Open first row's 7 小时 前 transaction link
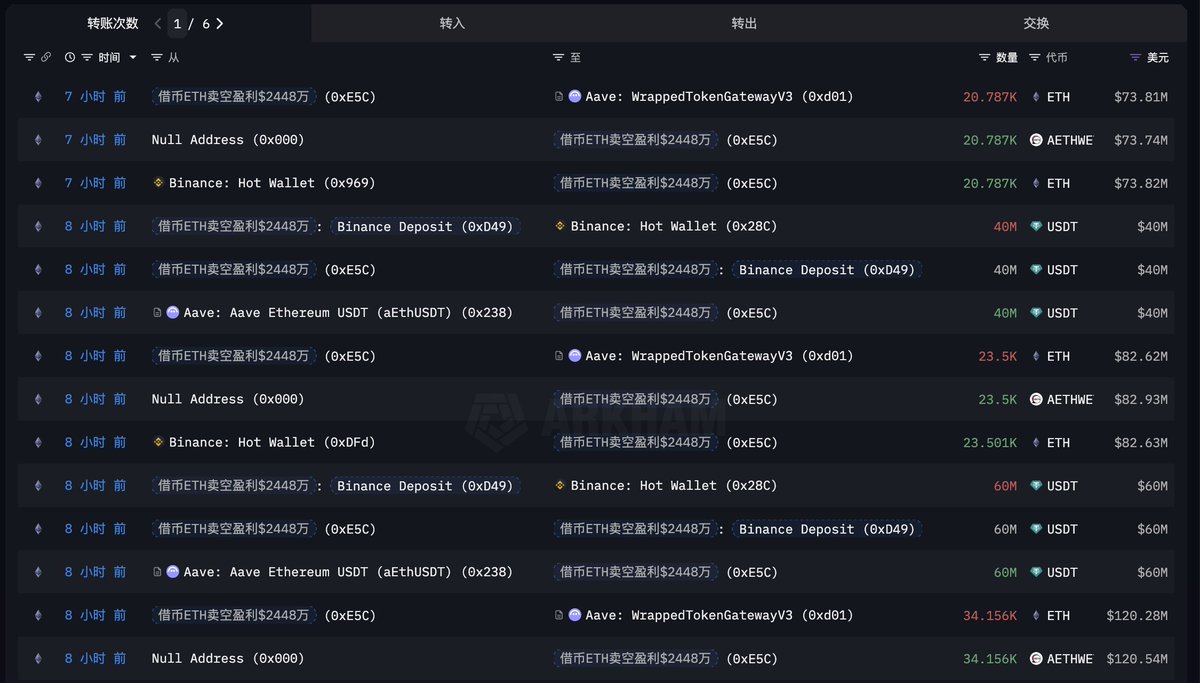The image size is (1200, 683). click(95, 97)
